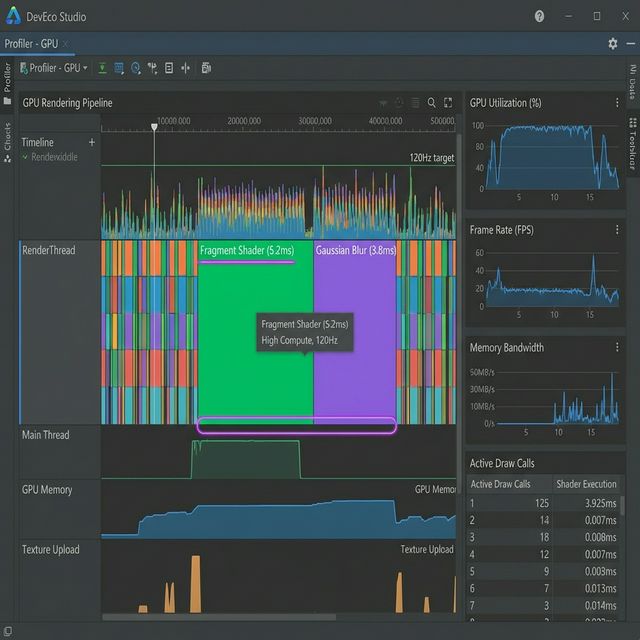The image size is (640, 640).
Task: Click the bottom-left status bar icon
Action: coord(7,631)
